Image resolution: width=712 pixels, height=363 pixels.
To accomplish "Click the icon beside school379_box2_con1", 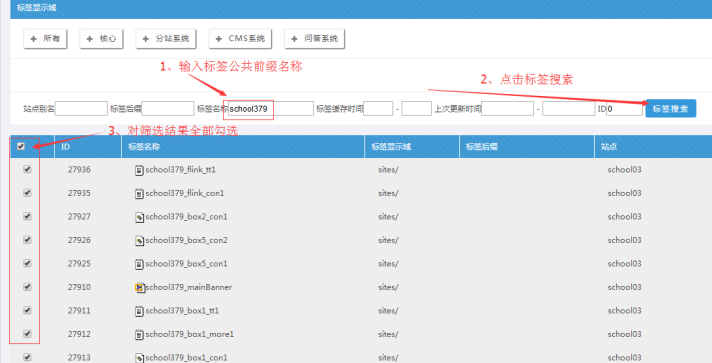I will [x=139, y=218].
